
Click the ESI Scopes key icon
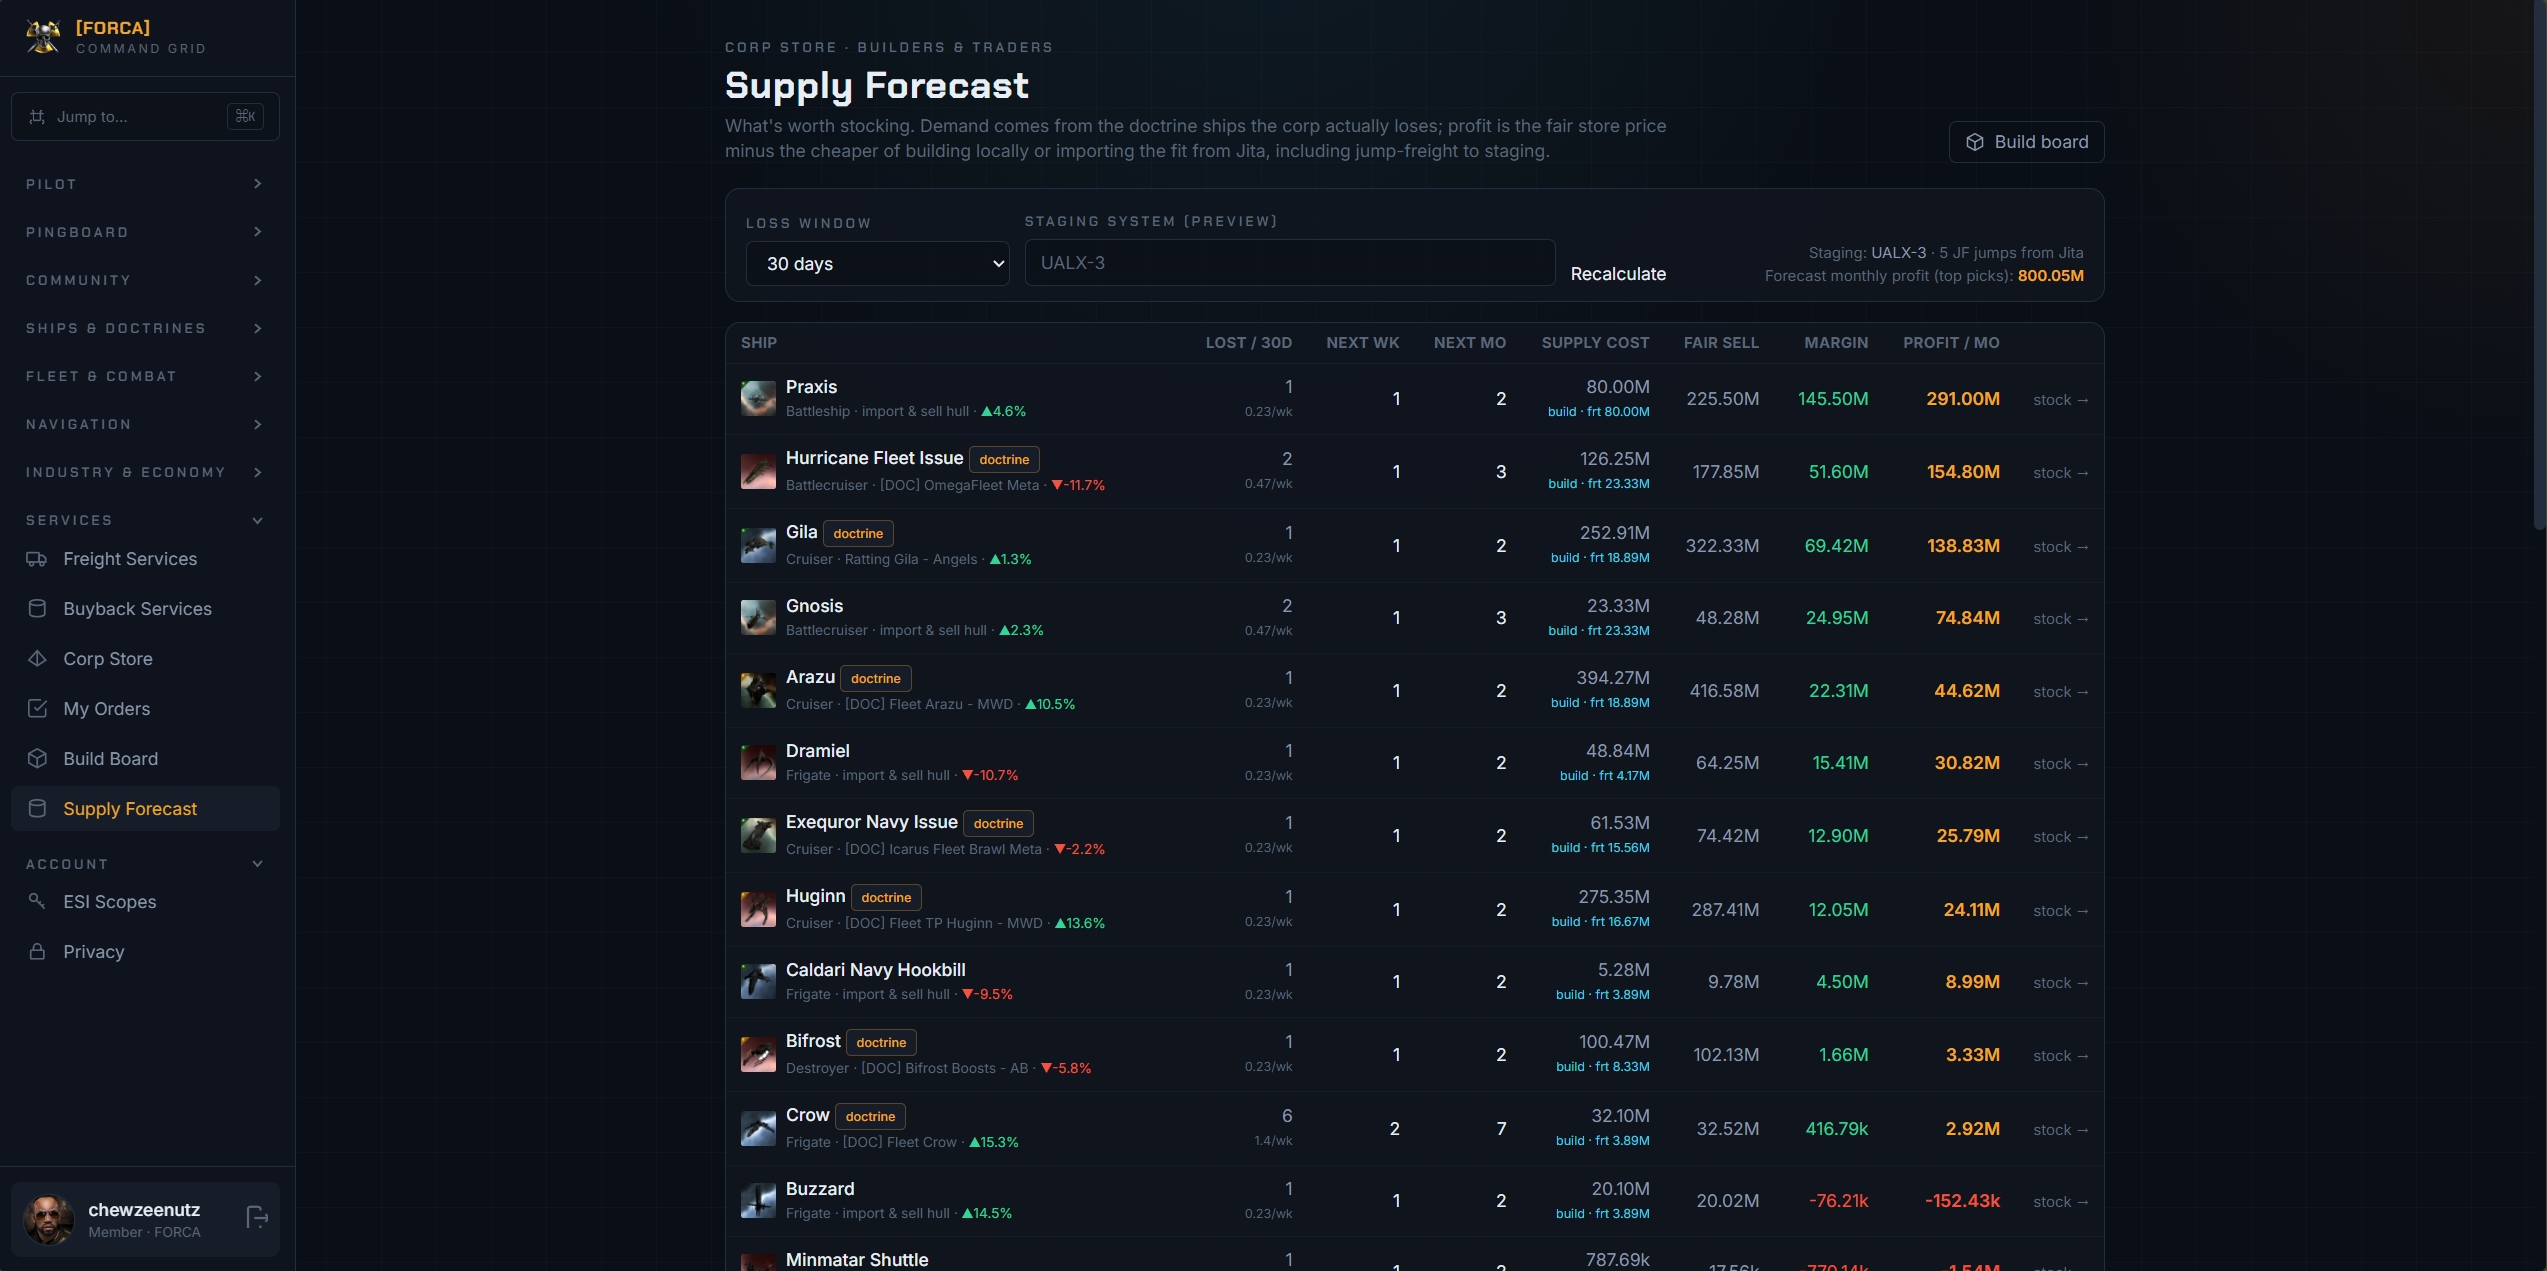[37, 902]
